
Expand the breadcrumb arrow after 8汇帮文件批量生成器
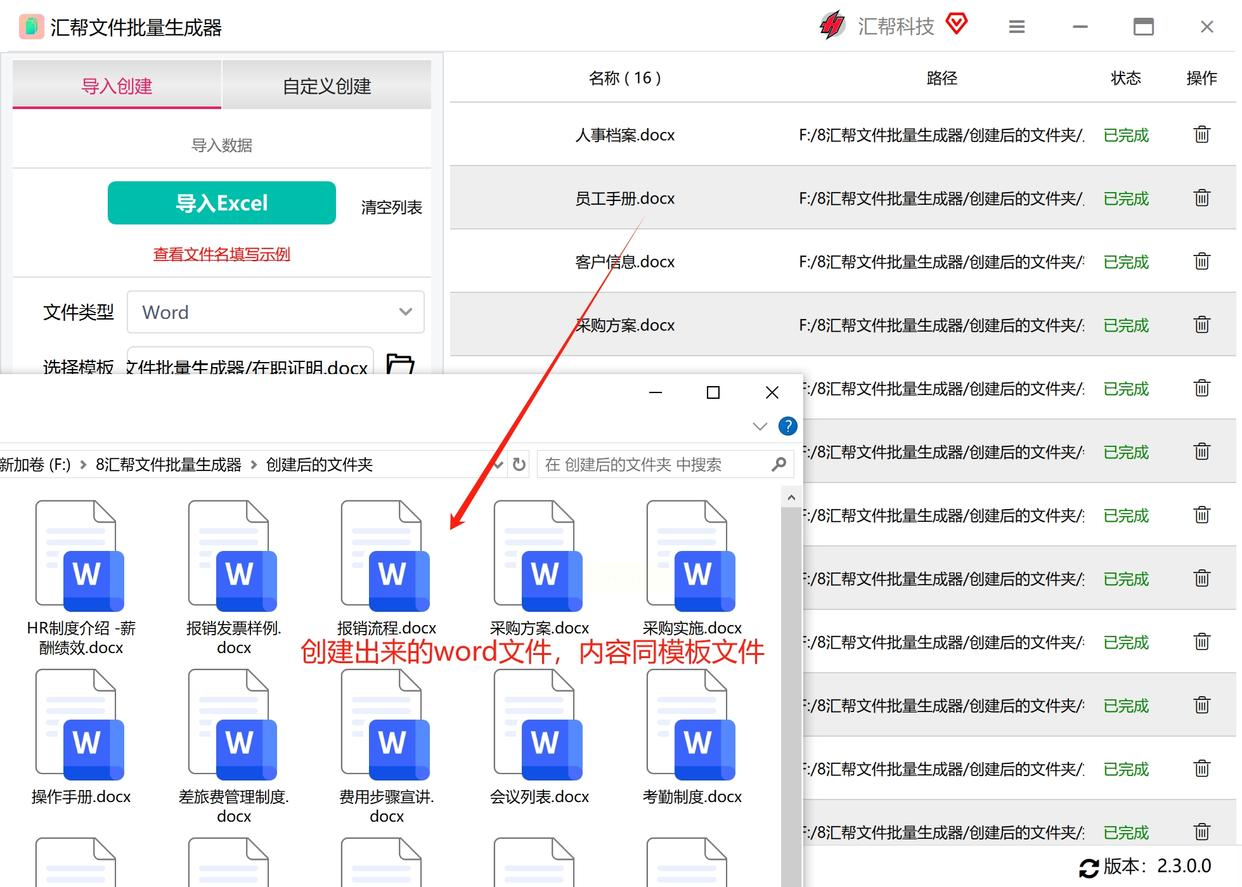(x=254, y=464)
